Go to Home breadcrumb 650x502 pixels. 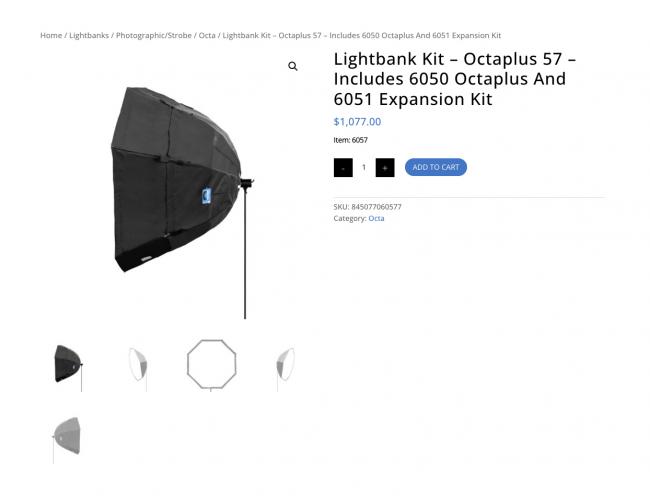point(51,35)
